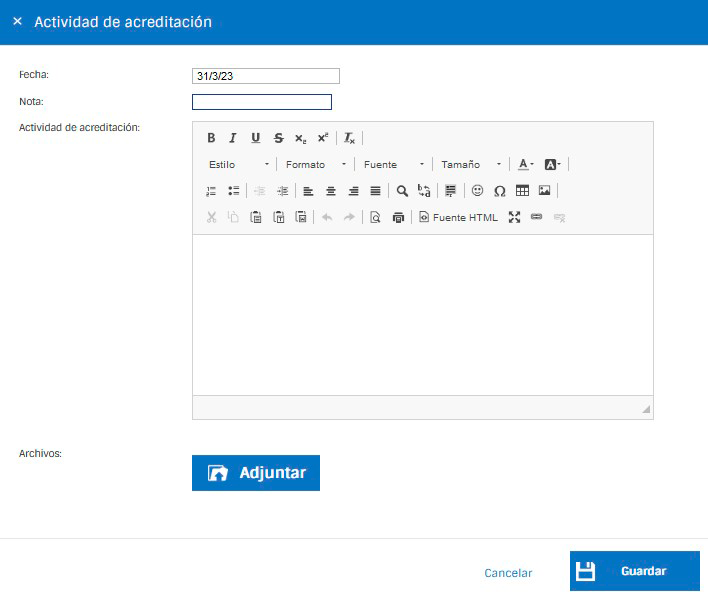Maximize the editor area
This screenshot has width=708, height=603.
pos(514,217)
